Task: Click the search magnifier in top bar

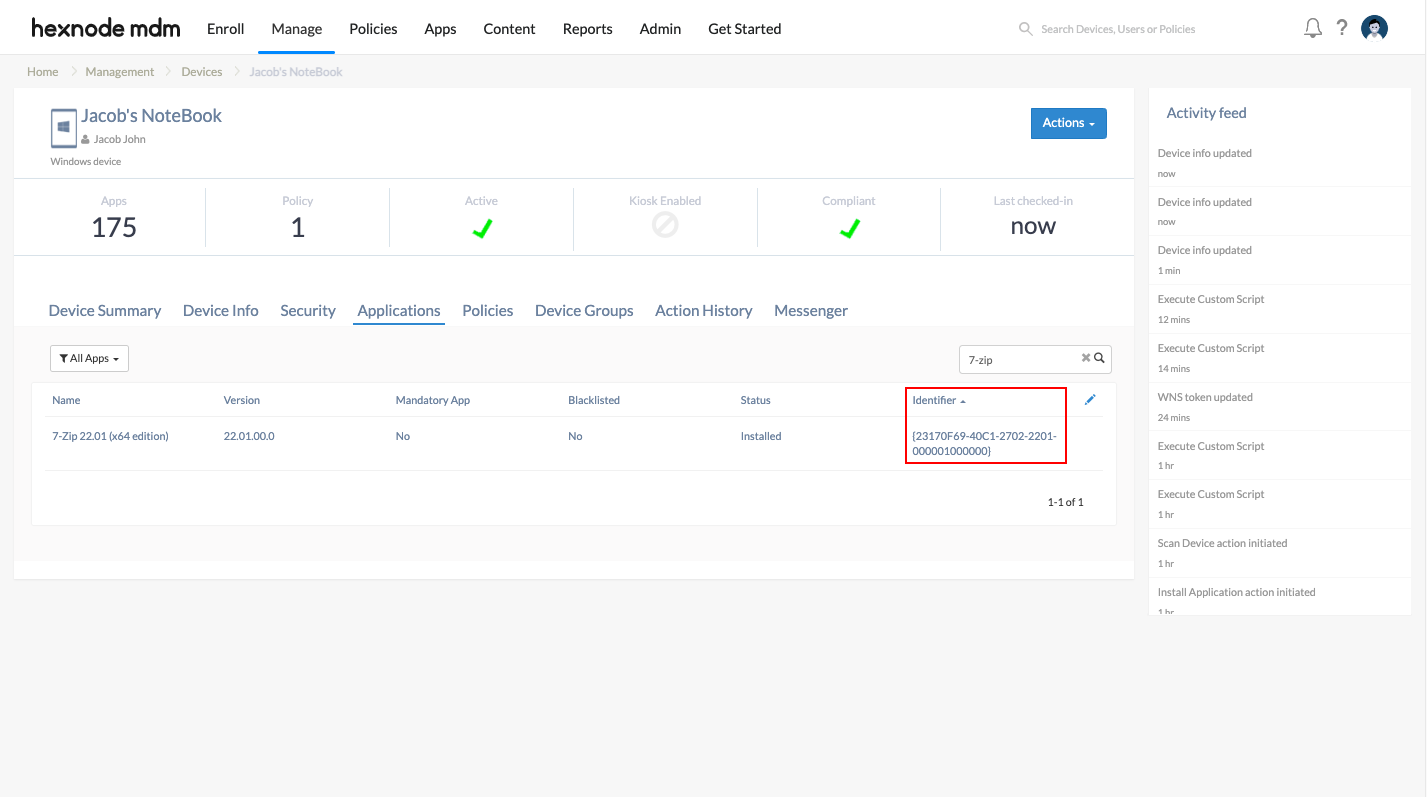Action: [1025, 29]
